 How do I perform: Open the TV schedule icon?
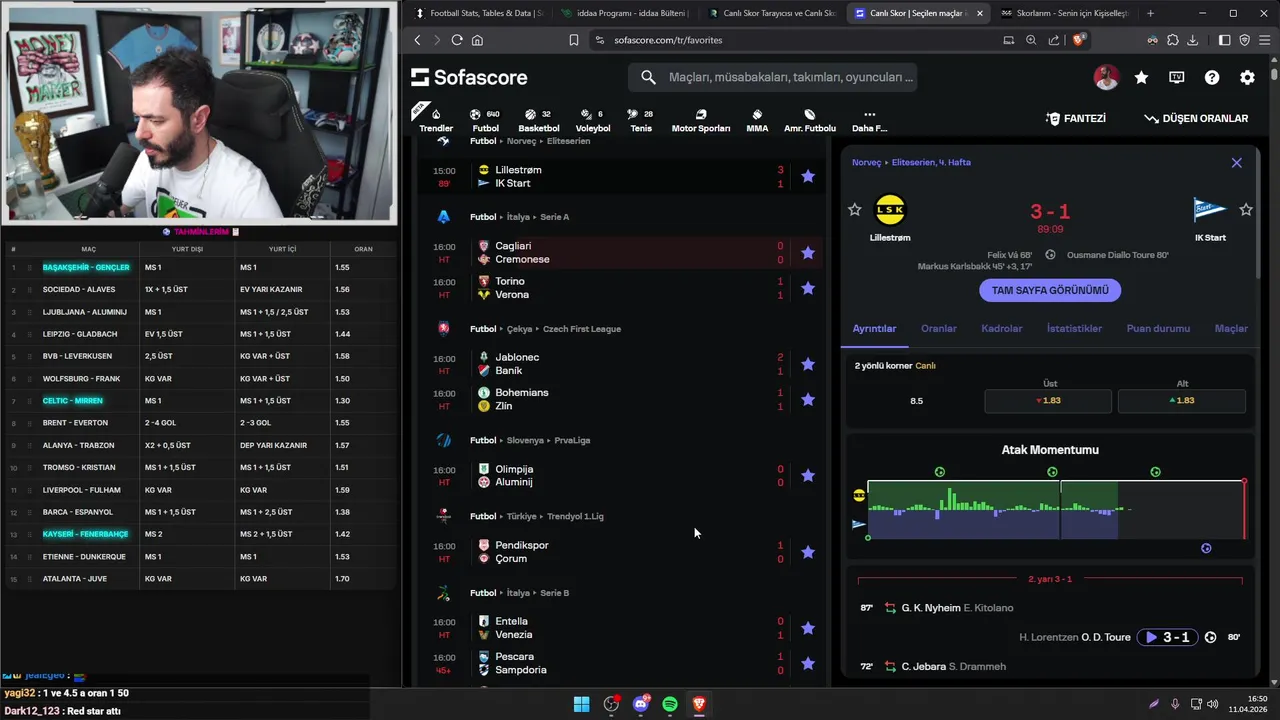coord(1176,77)
